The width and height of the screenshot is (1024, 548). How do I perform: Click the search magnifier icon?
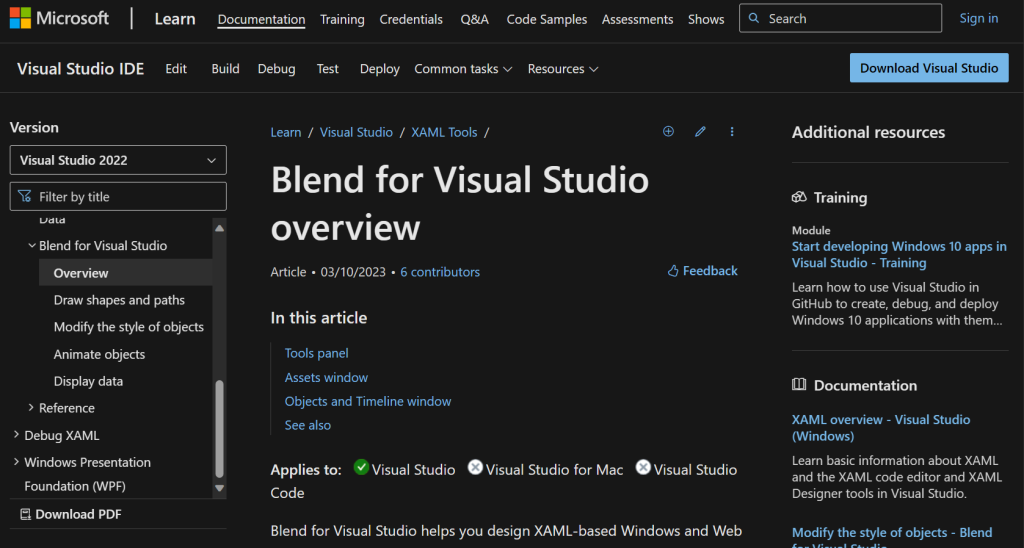click(x=756, y=19)
